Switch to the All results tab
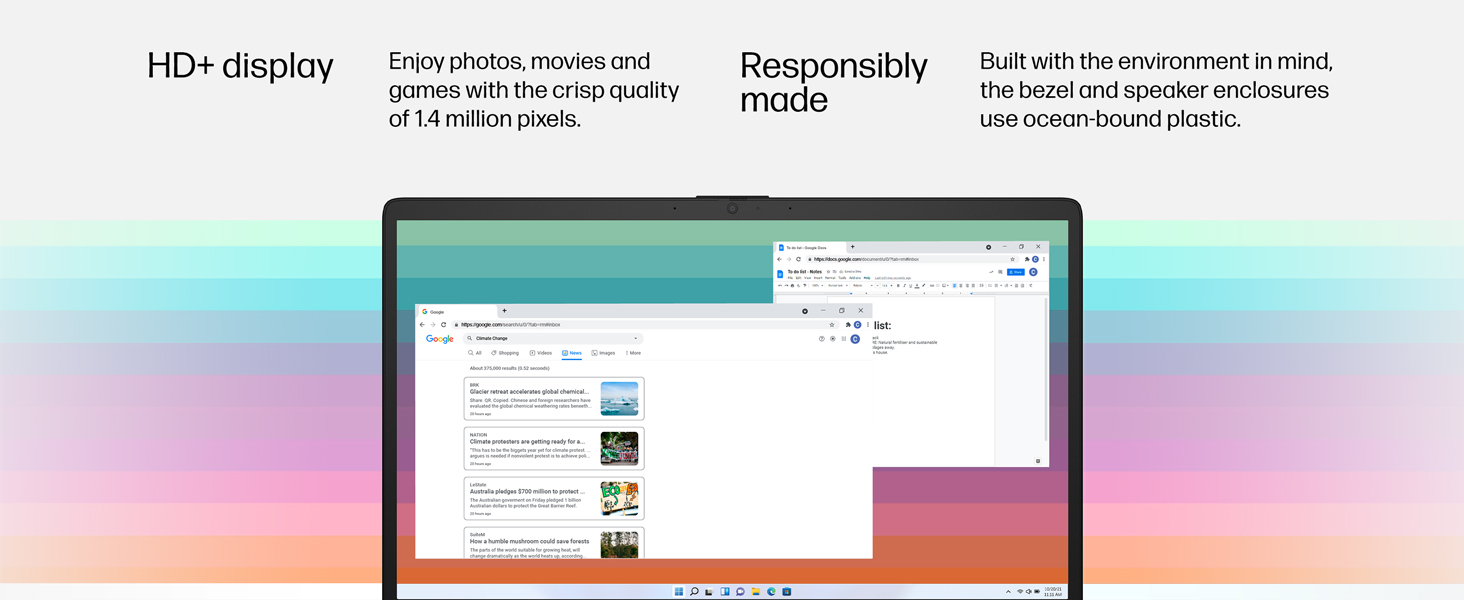The height and width of the screenshot is (600, 1464). 475,353
